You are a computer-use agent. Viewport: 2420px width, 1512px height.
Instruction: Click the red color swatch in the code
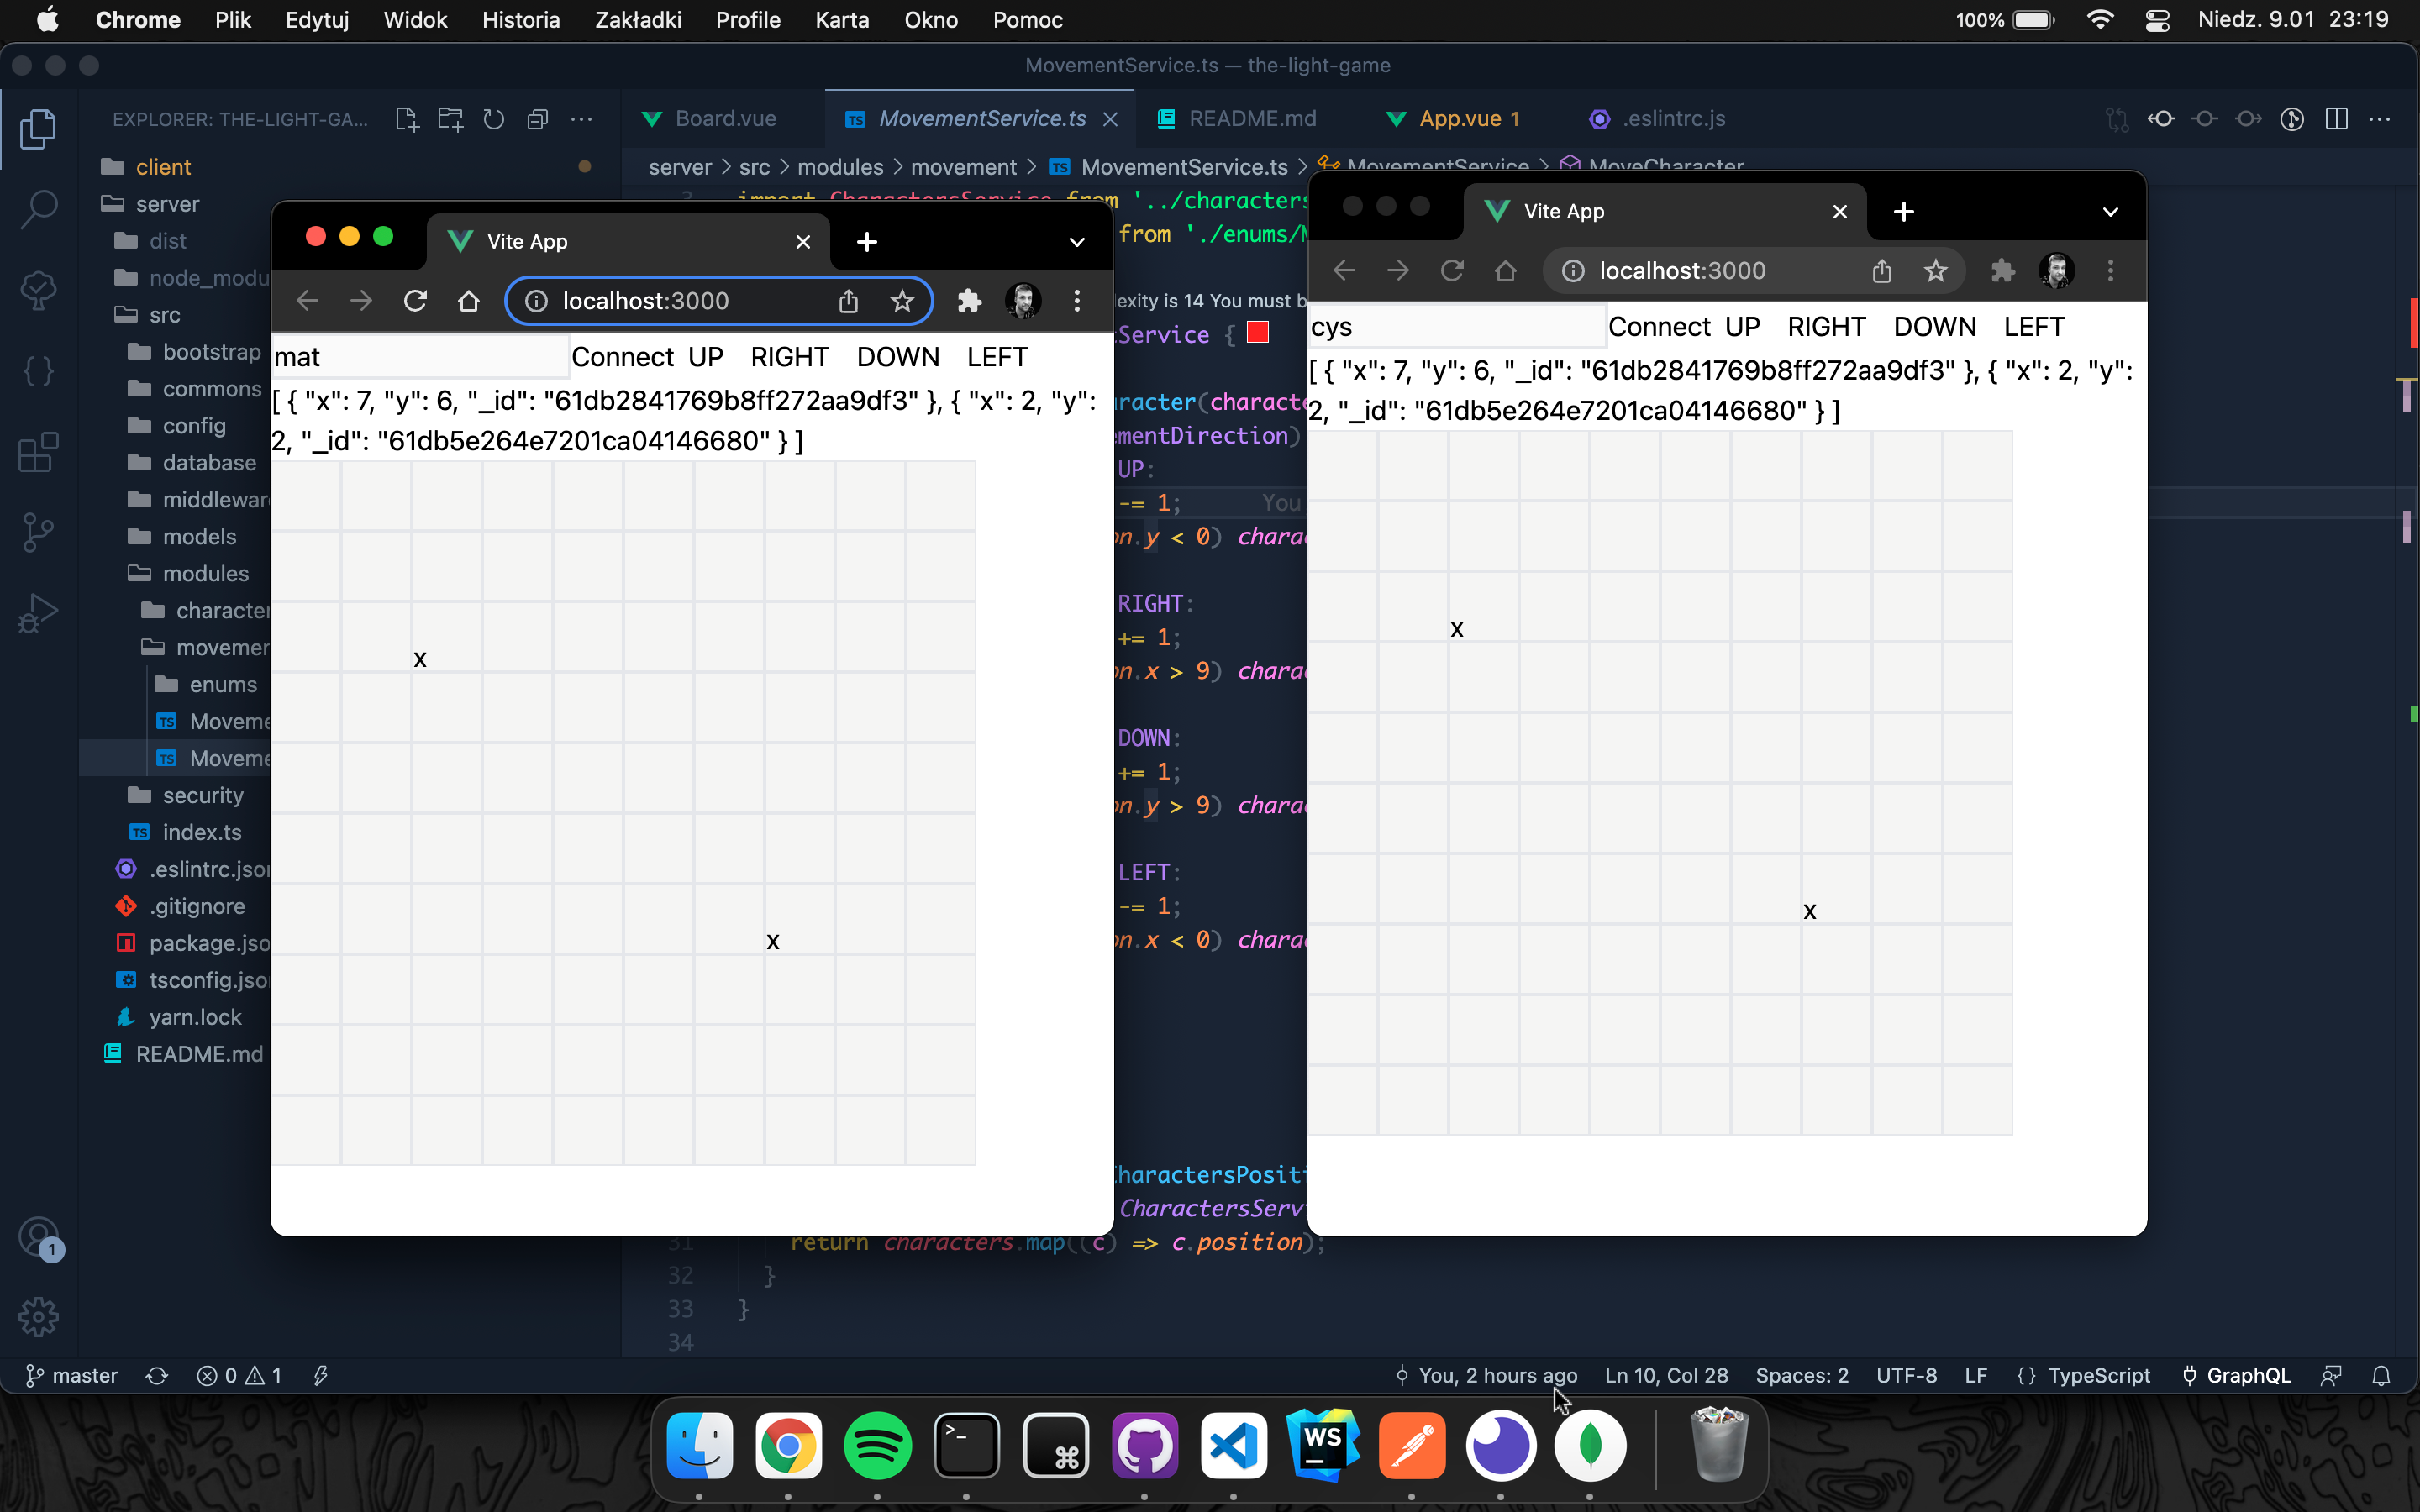coord(1256,333)
